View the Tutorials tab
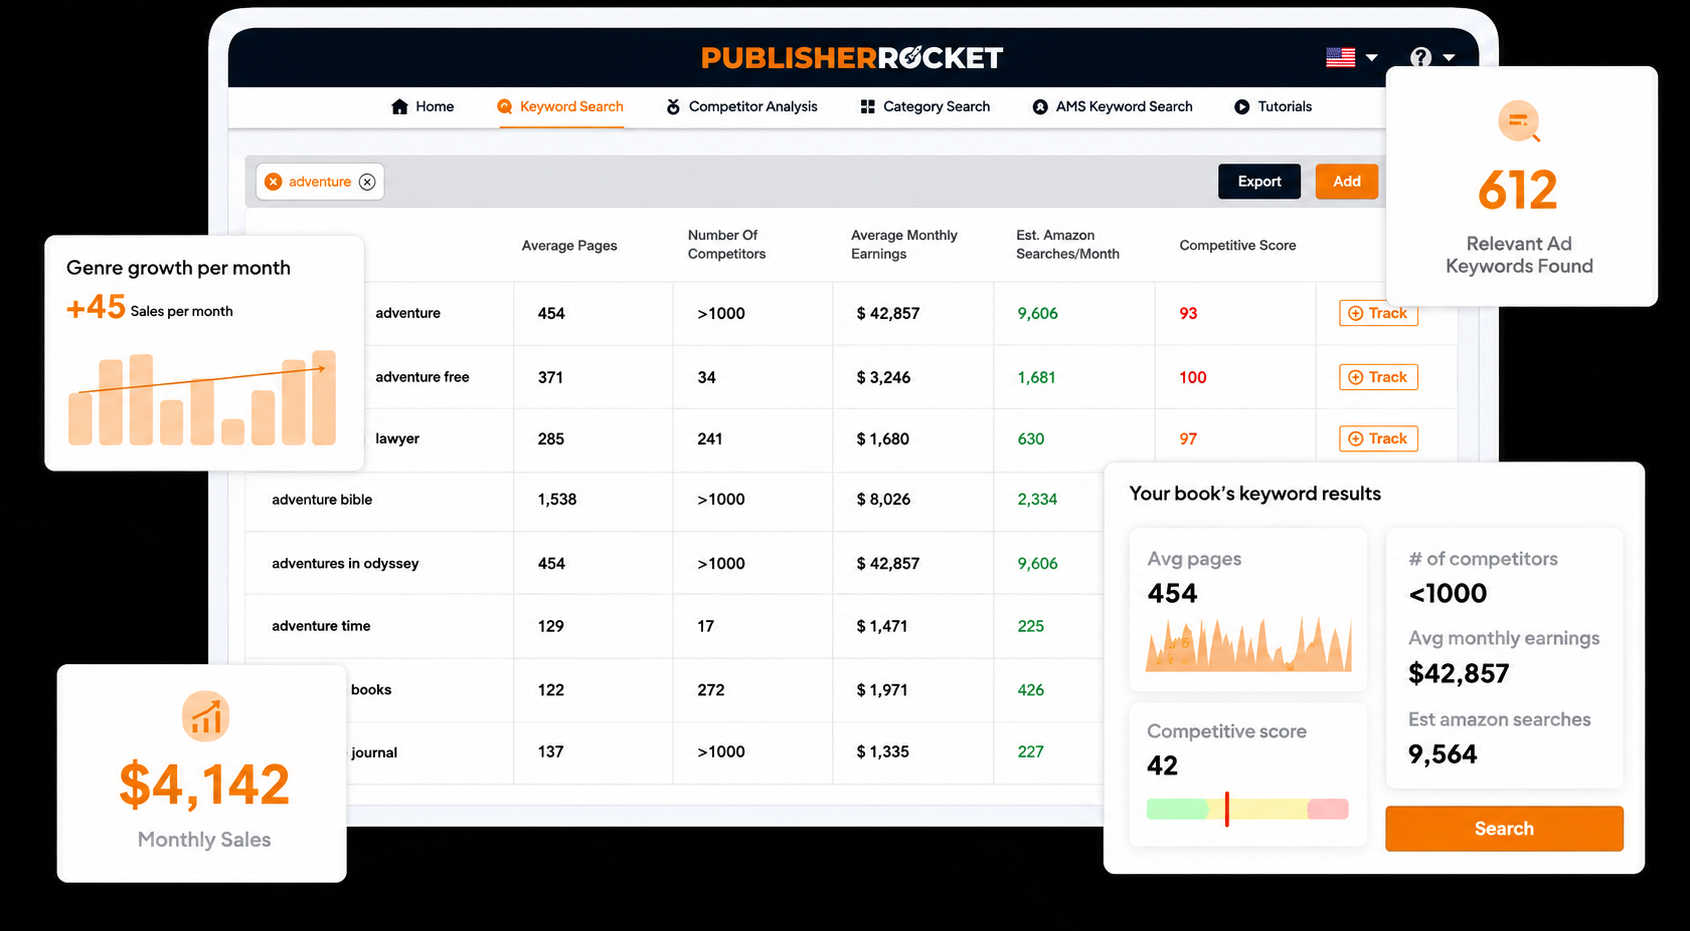 [x=1273, y=107]
